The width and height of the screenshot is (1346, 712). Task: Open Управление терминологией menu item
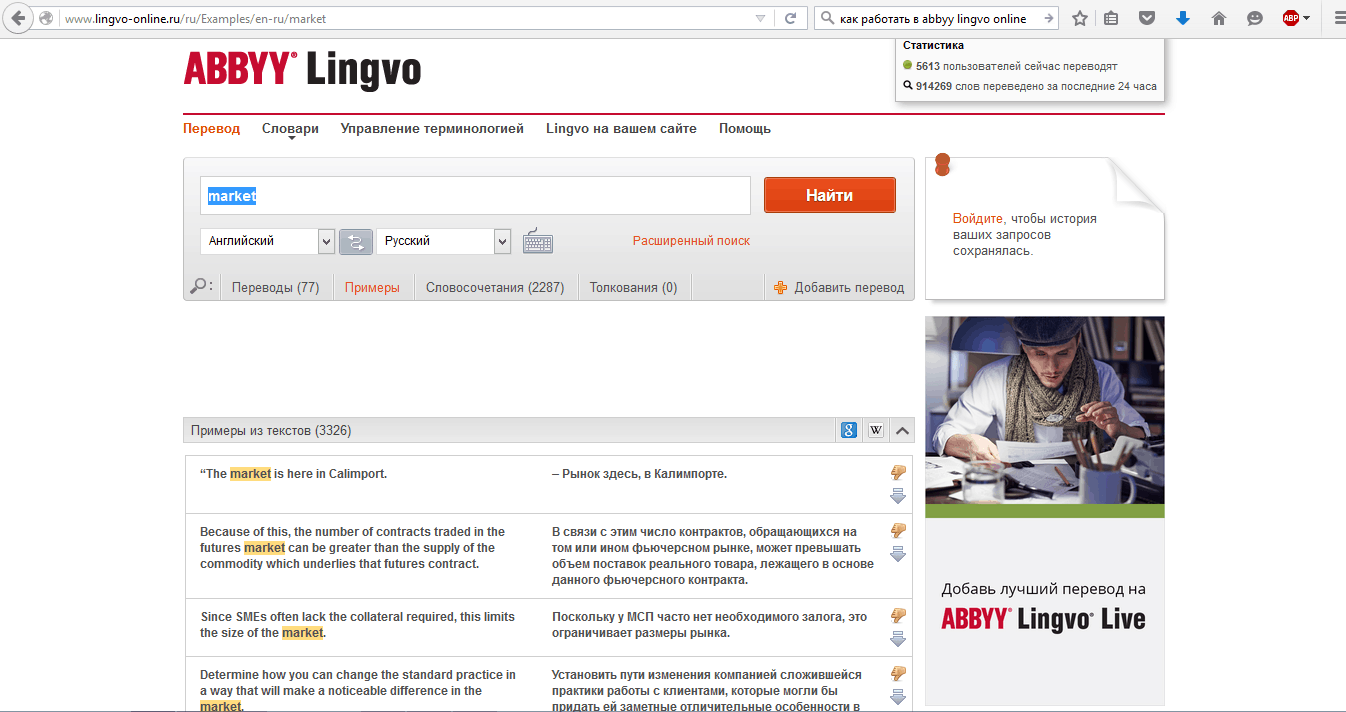(432, 129)
